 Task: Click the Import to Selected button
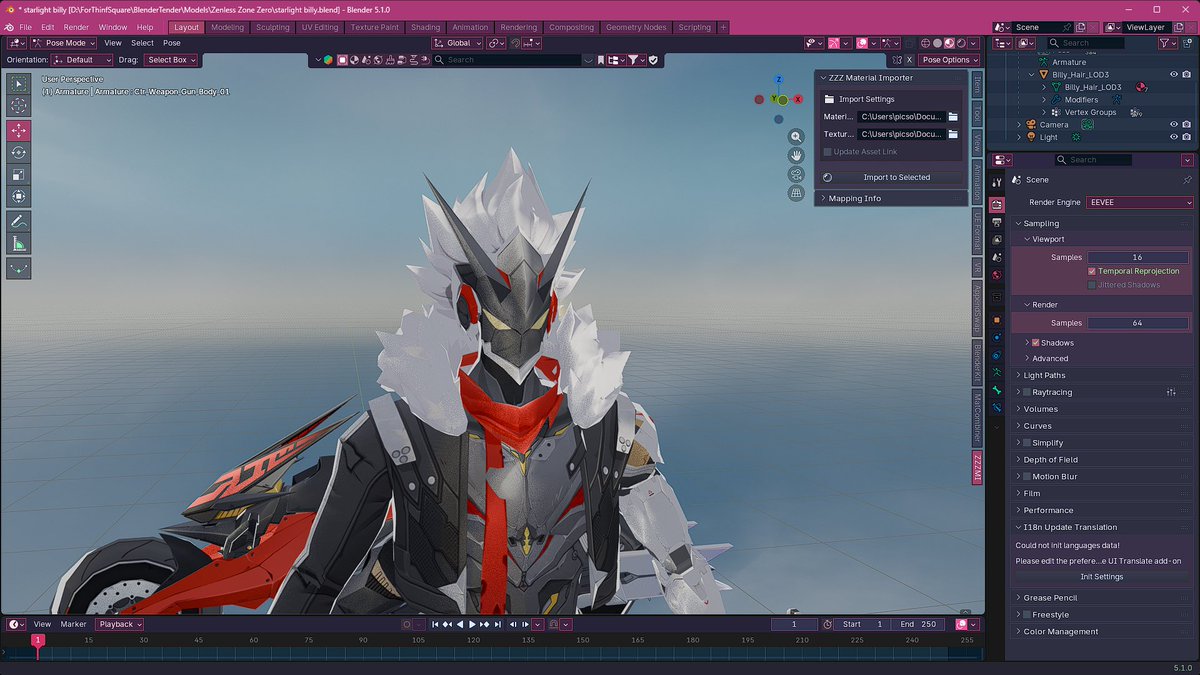(x=890, y=177)
